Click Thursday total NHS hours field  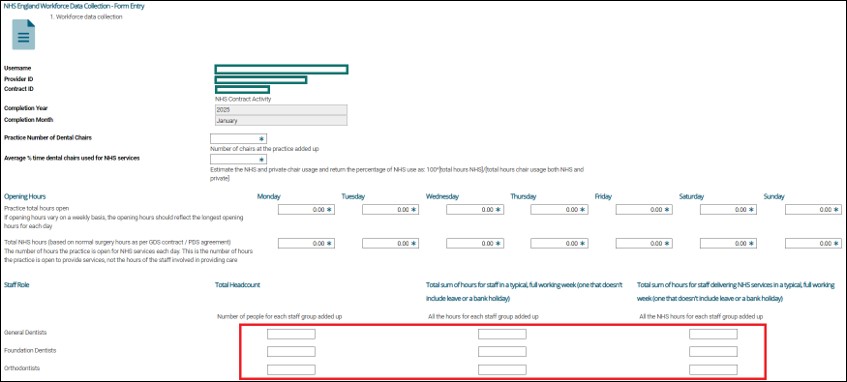pyautogui.click(x=559, y=244)
